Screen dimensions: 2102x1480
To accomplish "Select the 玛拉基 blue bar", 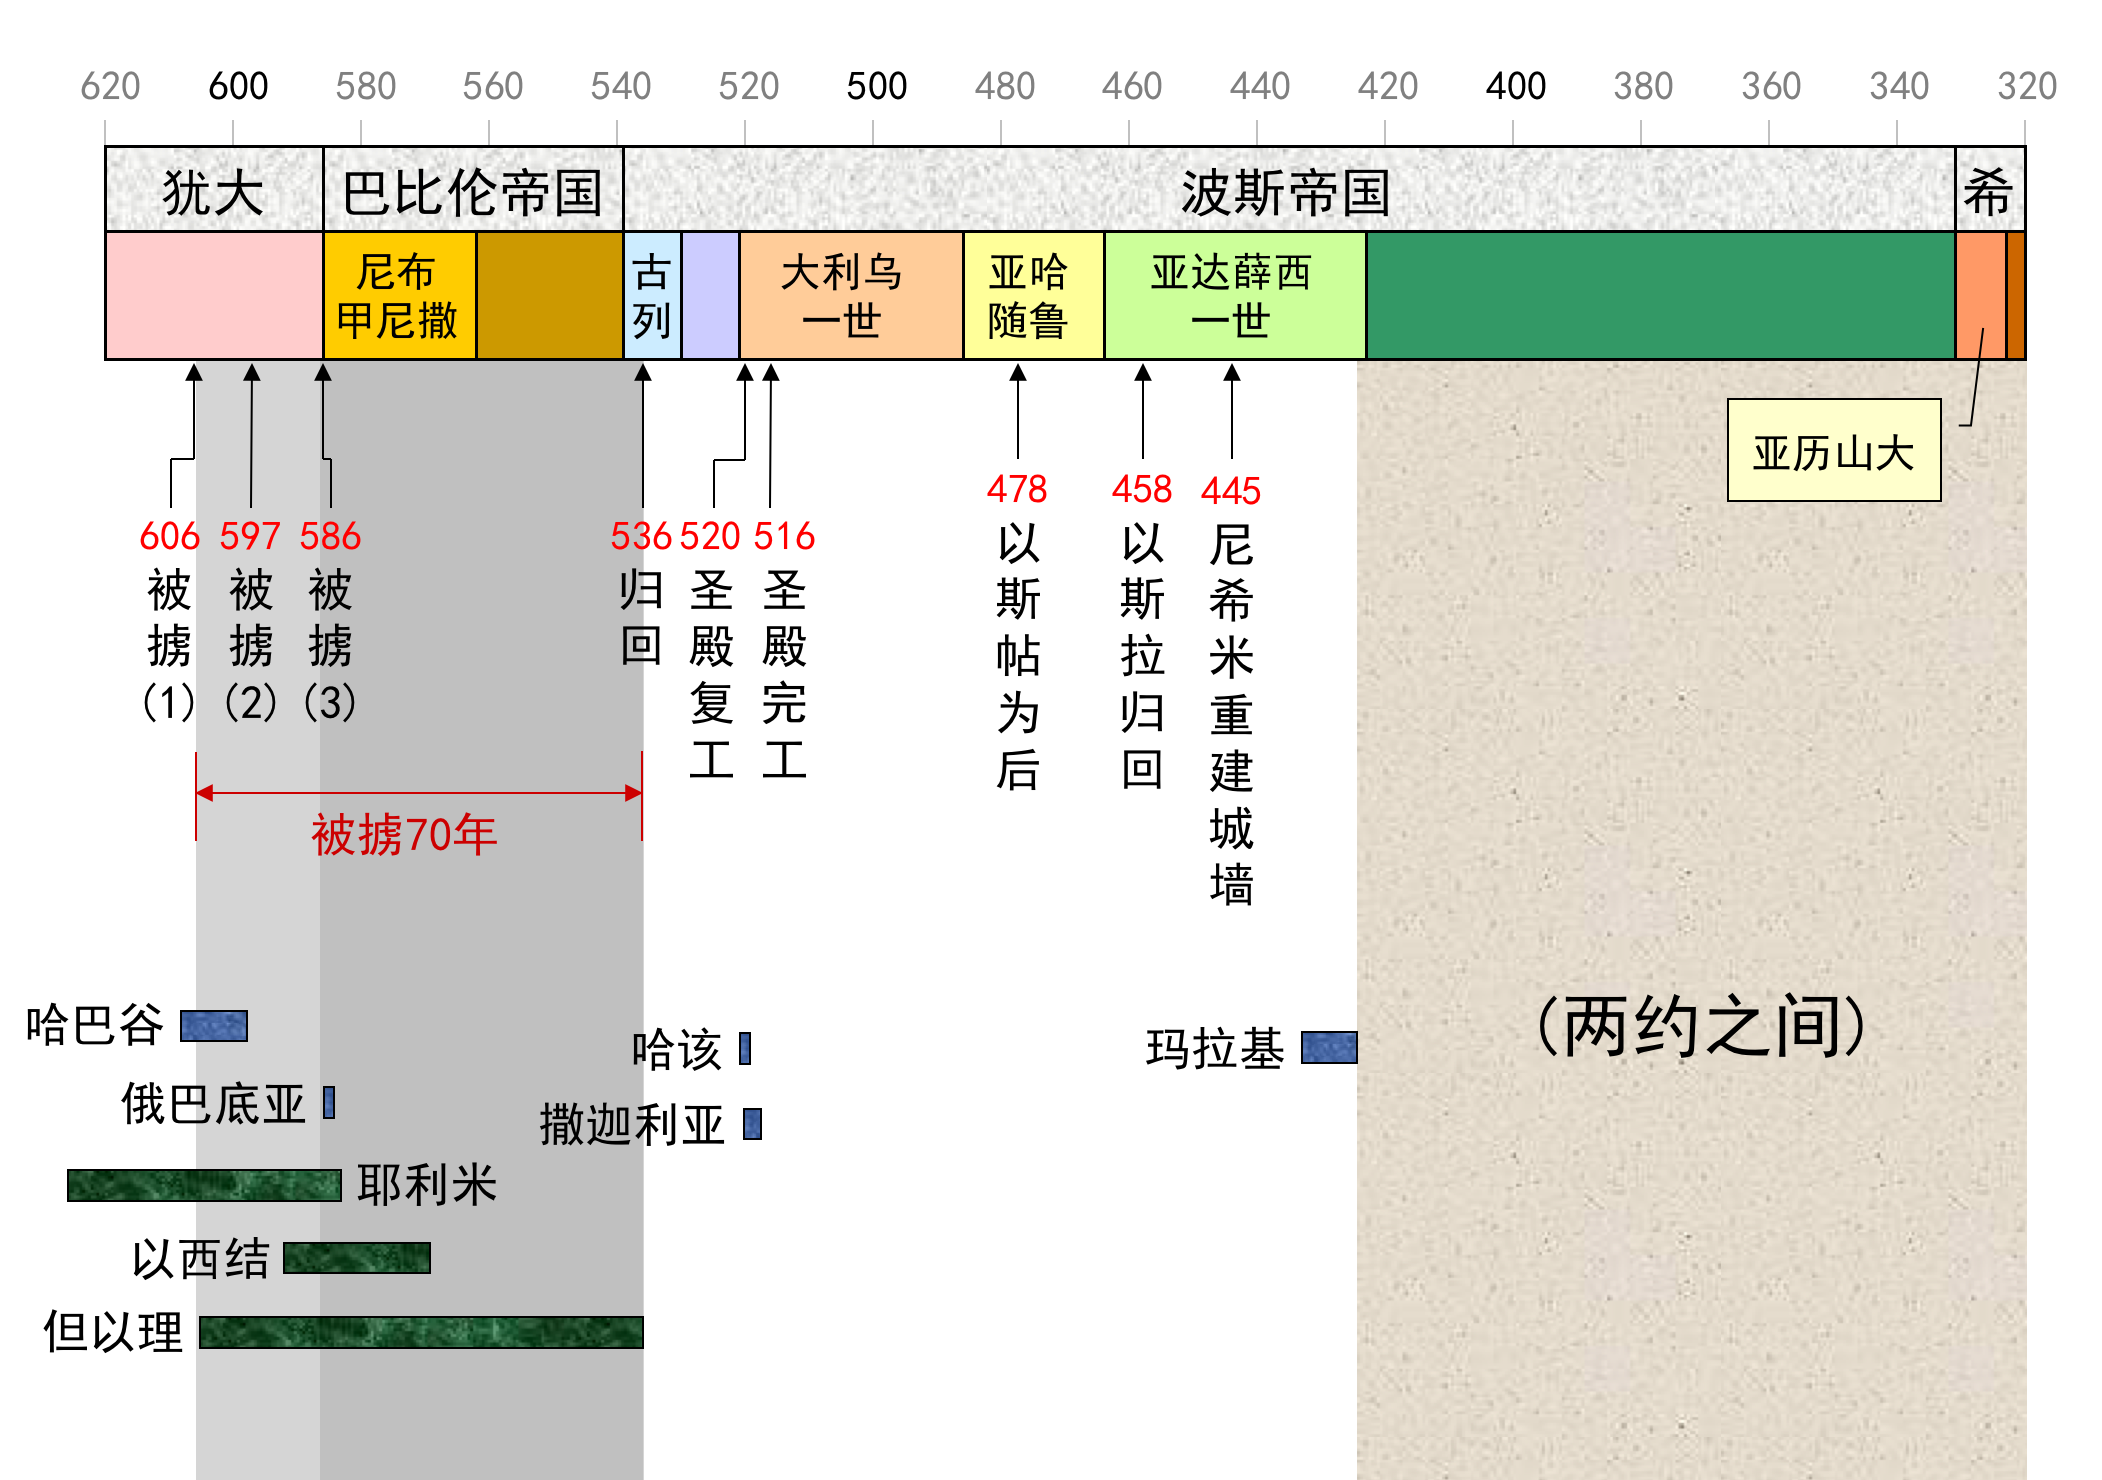I will coord(1328,1047).
